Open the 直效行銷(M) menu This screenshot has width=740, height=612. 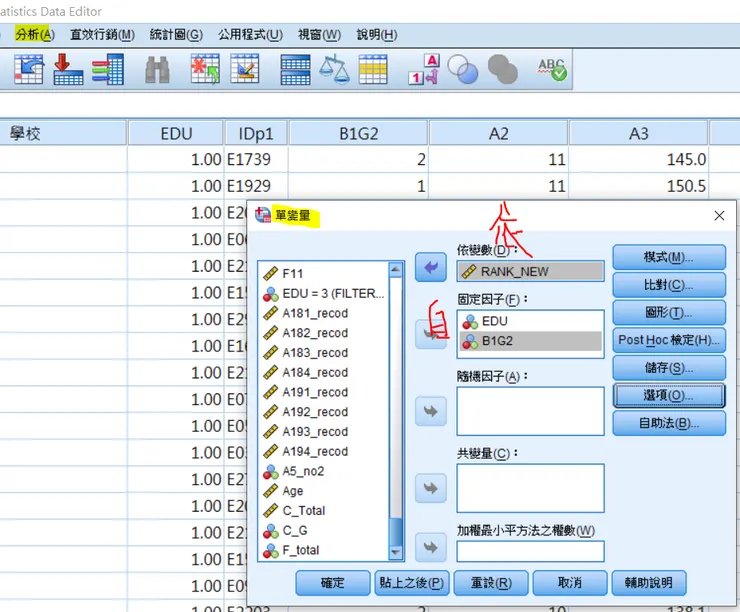pos(102,34)
